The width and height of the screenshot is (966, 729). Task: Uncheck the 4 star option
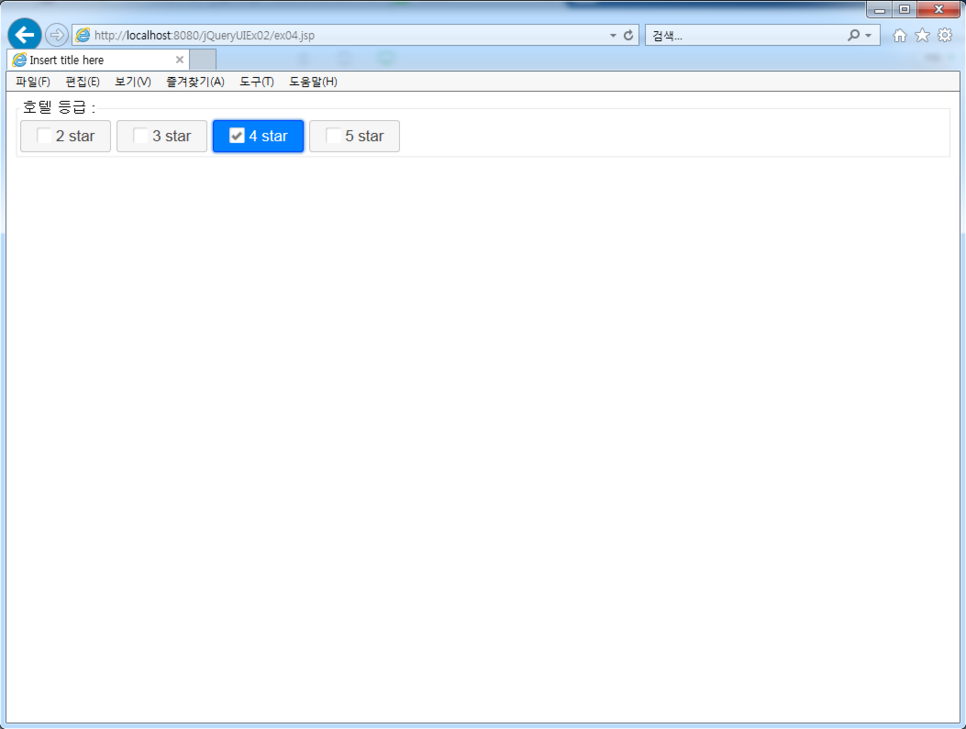258,136
